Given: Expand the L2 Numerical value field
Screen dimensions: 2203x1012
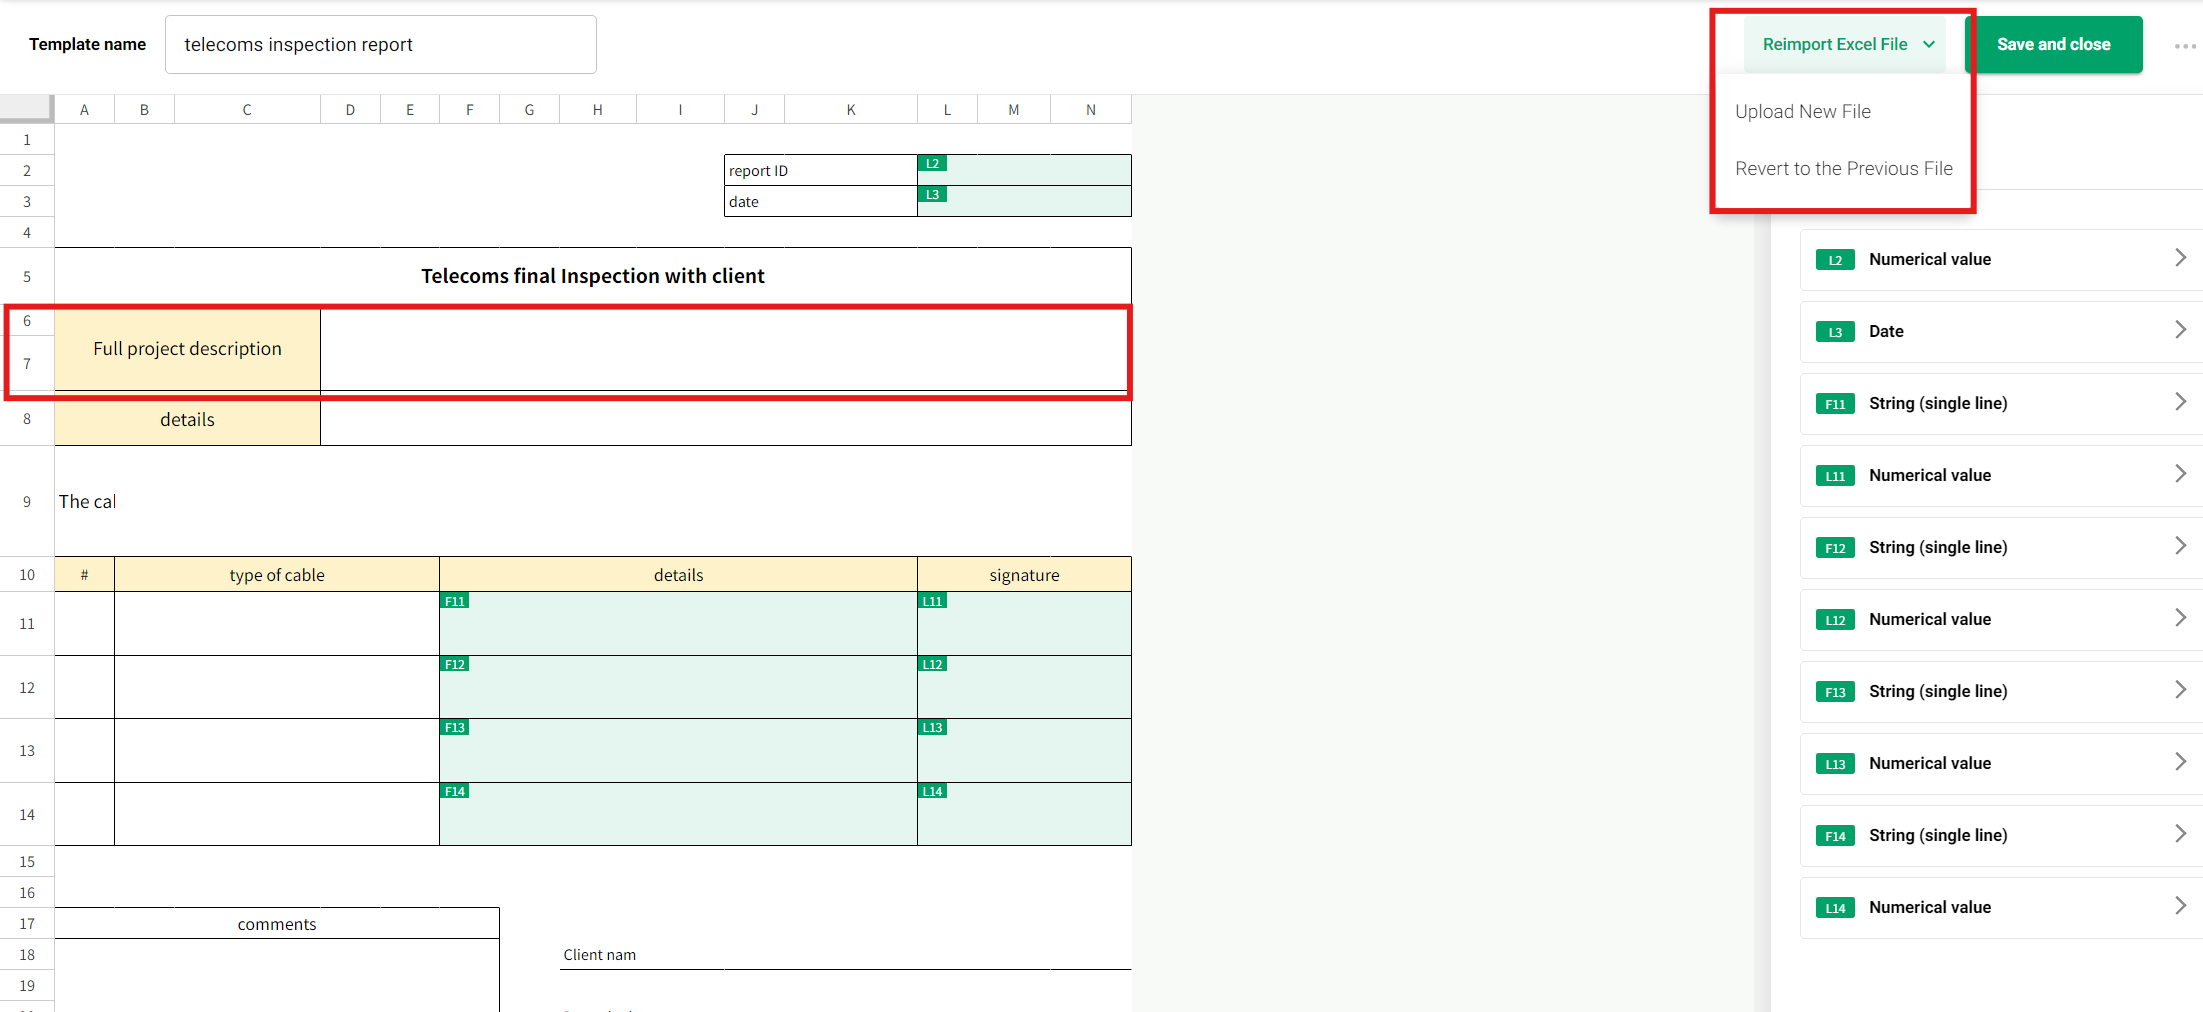Looking at the screenshot, I should coord(2000,260).
